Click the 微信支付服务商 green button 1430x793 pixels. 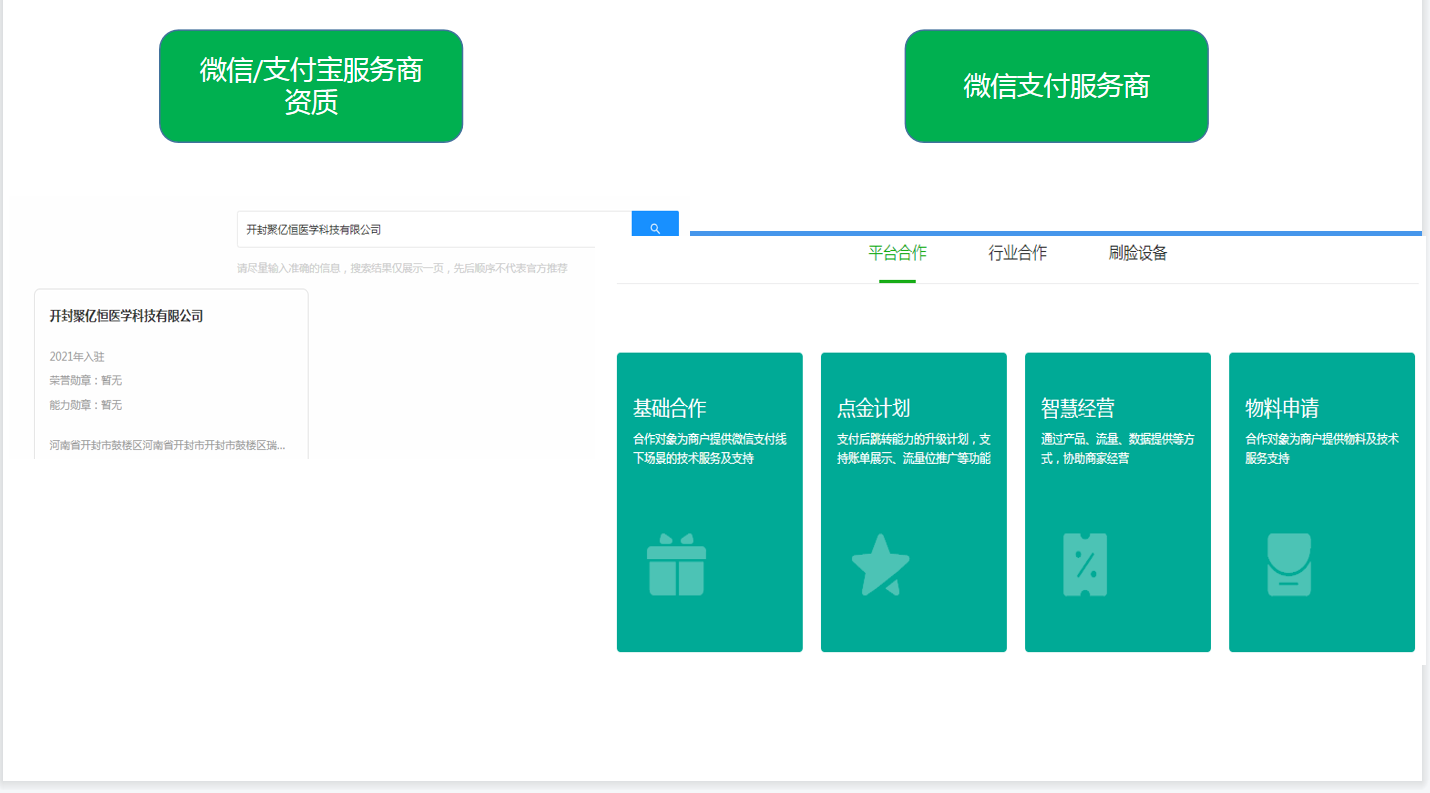pyautogui.click(x=1056, y=85)
